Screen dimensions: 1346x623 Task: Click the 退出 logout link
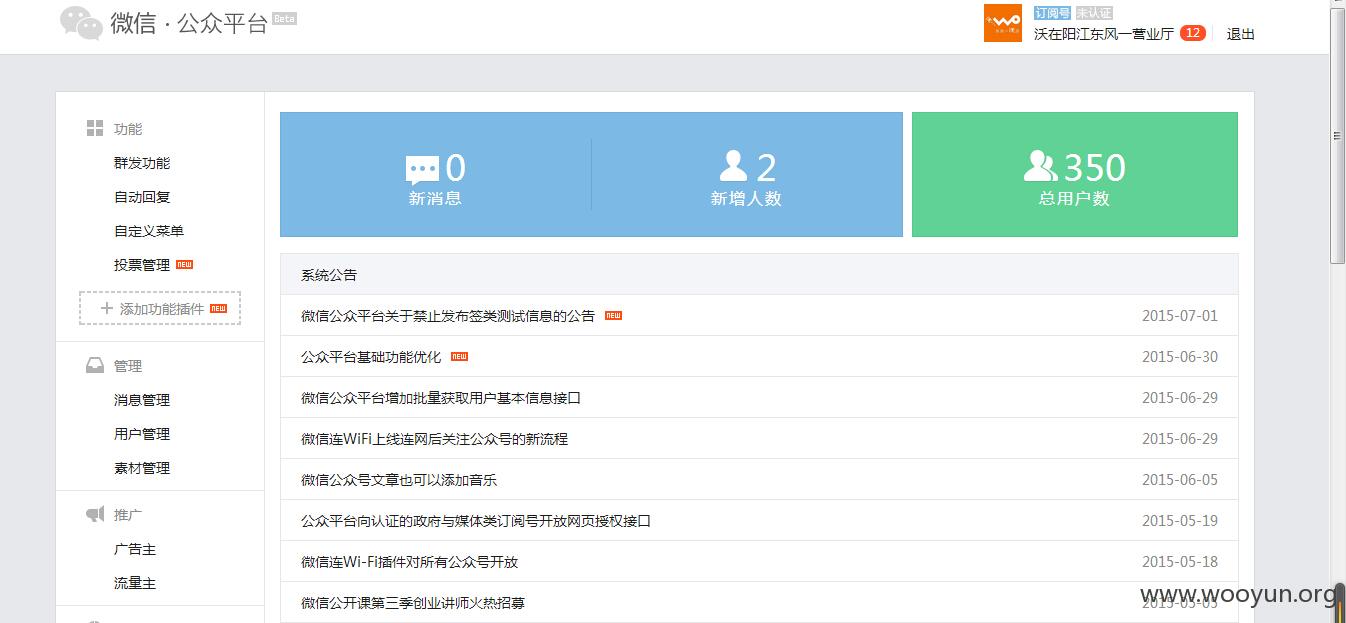click(x=1240, y=34)
